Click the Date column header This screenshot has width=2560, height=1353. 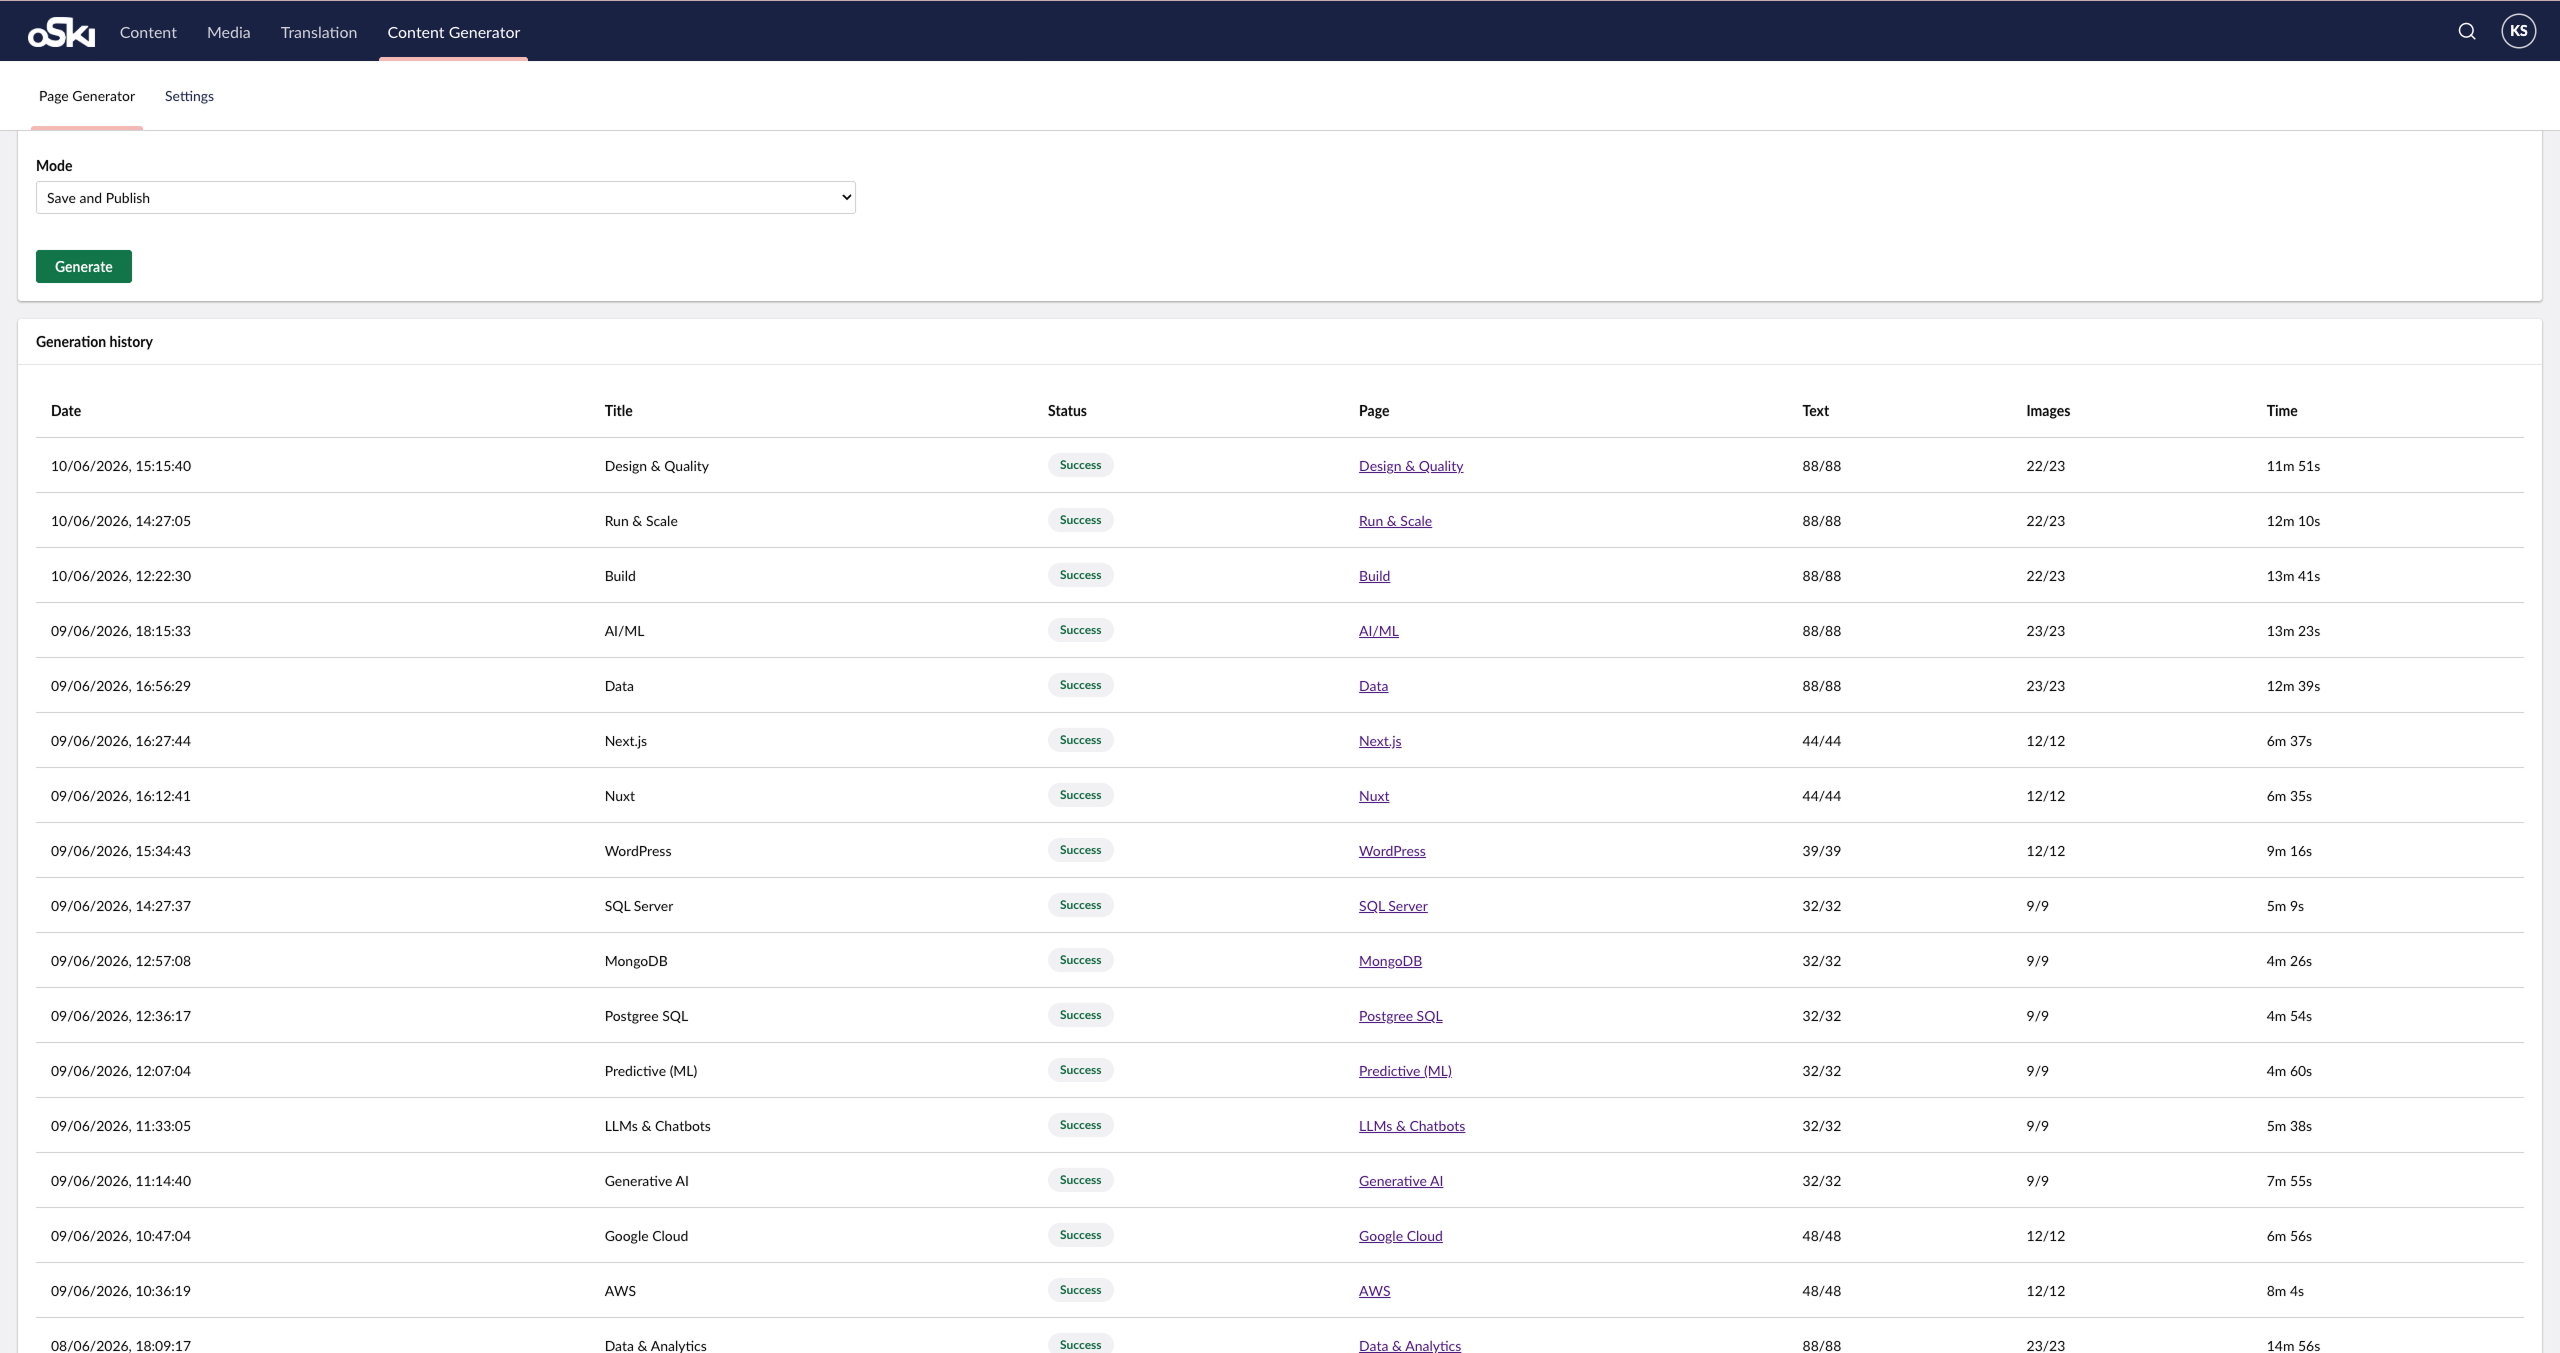pyautogui.click(x=66, y=411)
